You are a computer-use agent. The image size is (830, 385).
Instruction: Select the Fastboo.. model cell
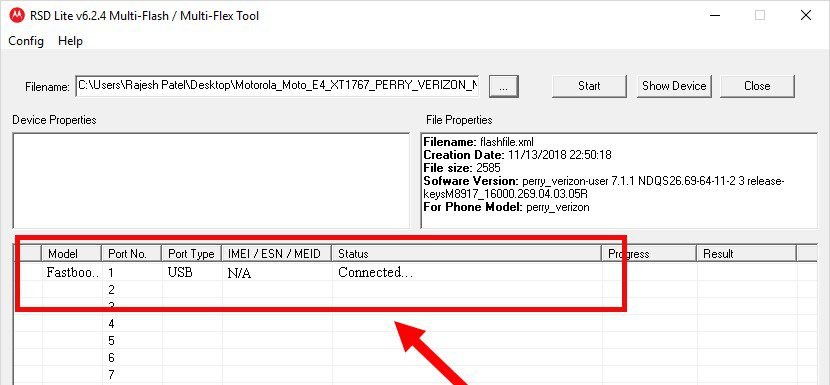(x=73, y=273)
